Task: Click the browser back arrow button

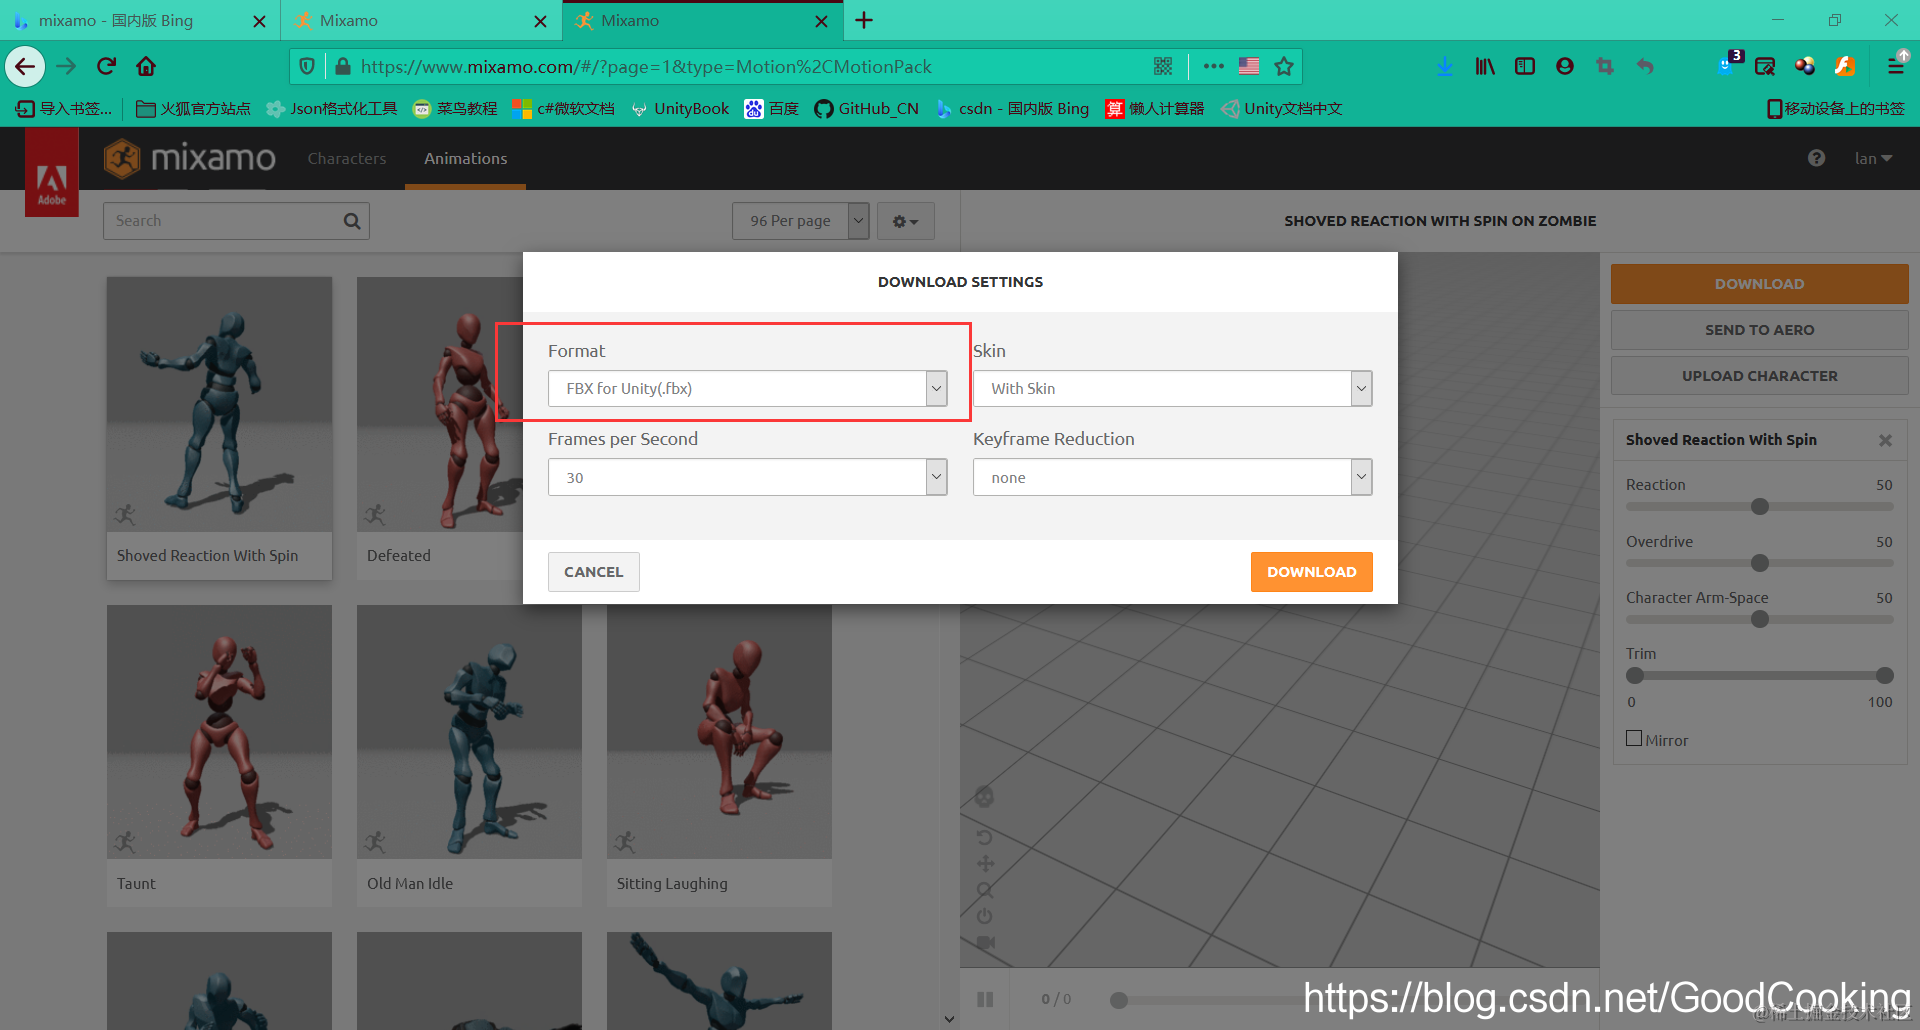Action: (25, 67)
